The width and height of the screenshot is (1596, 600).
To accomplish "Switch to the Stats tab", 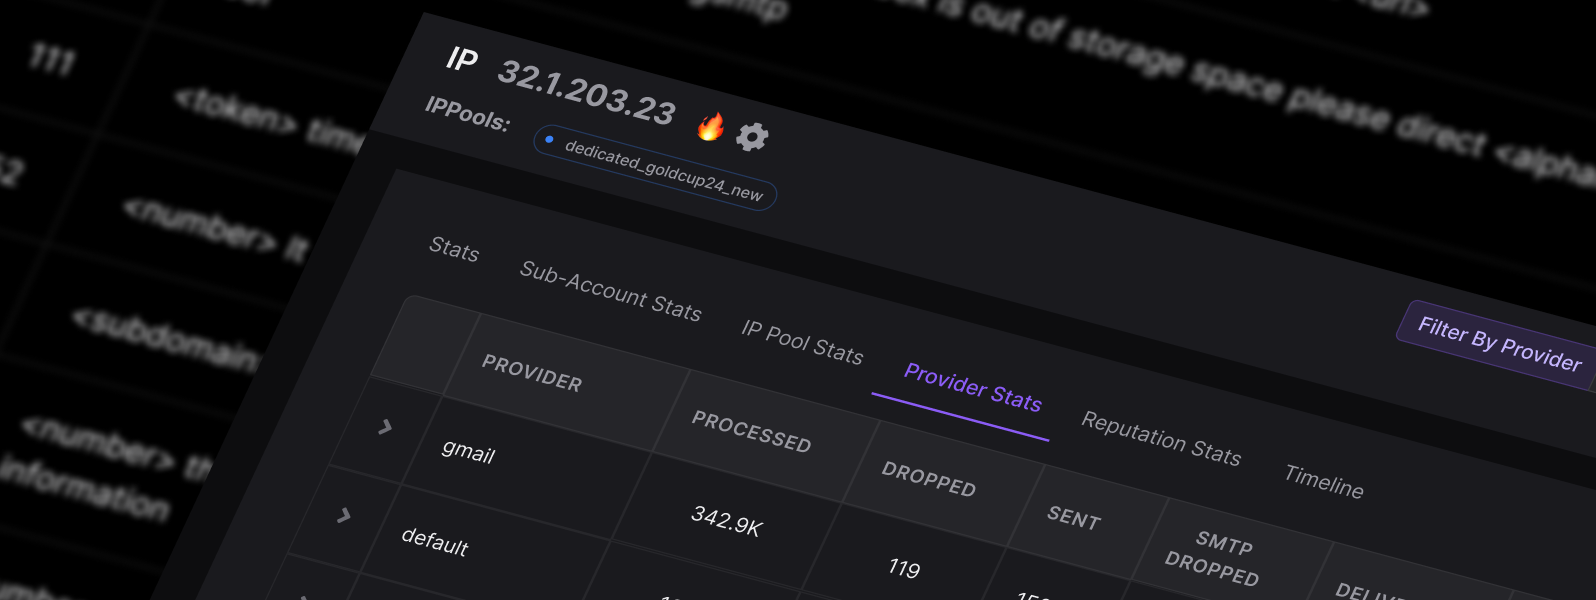I will 454,249.
